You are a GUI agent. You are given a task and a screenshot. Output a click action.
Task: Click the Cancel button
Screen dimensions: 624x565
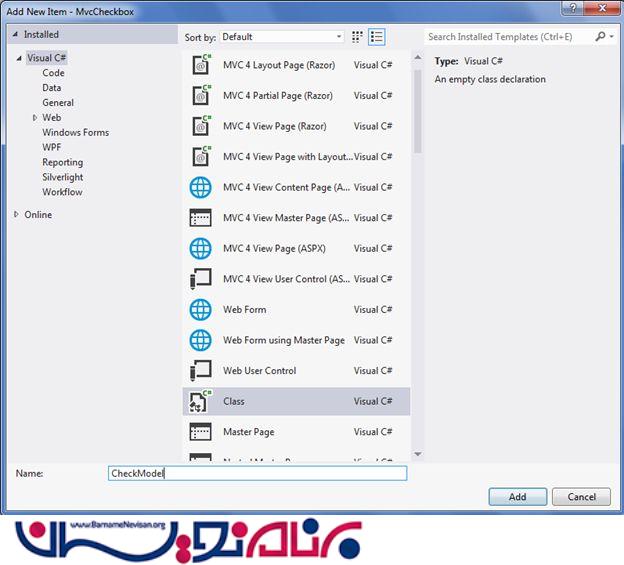(581, 497)
